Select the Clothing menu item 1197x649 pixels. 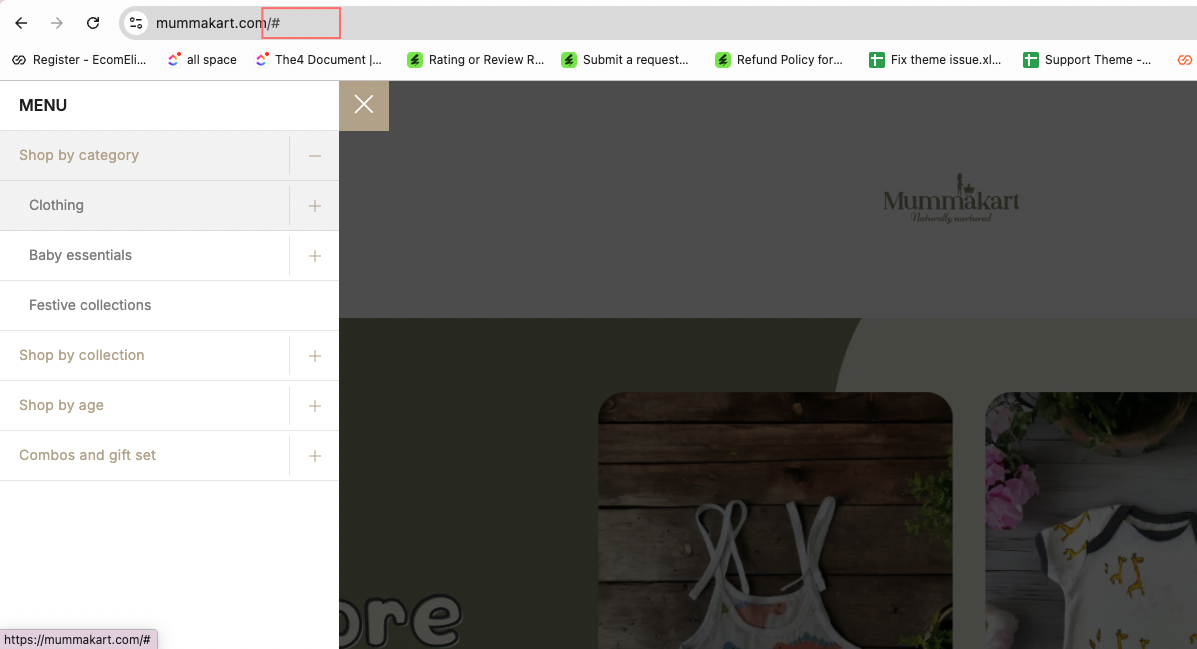click(56, 206)
